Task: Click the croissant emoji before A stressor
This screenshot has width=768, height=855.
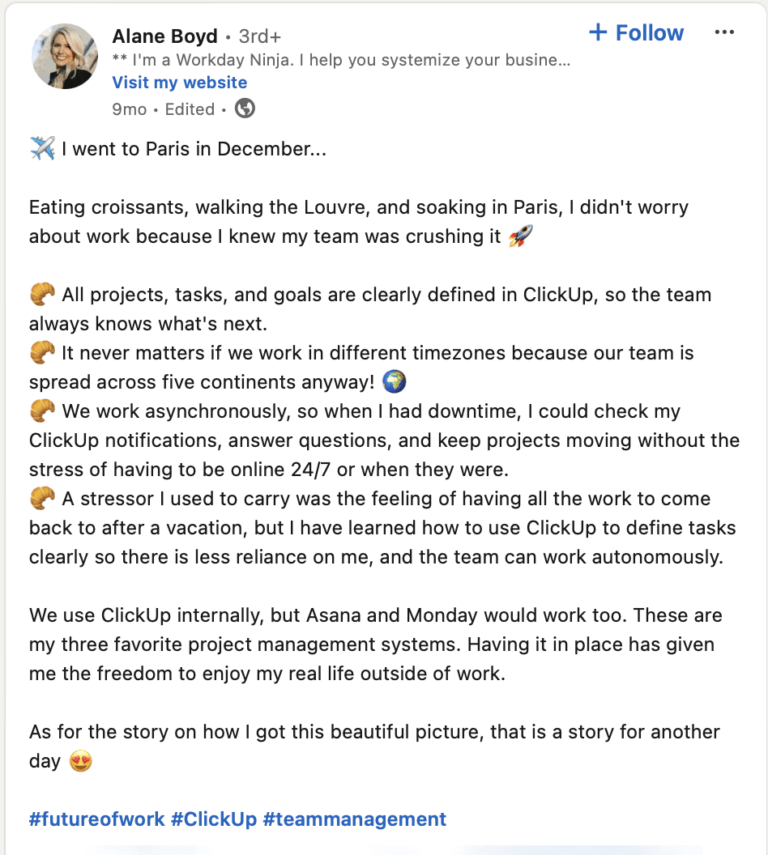Action: coord(42,498)
